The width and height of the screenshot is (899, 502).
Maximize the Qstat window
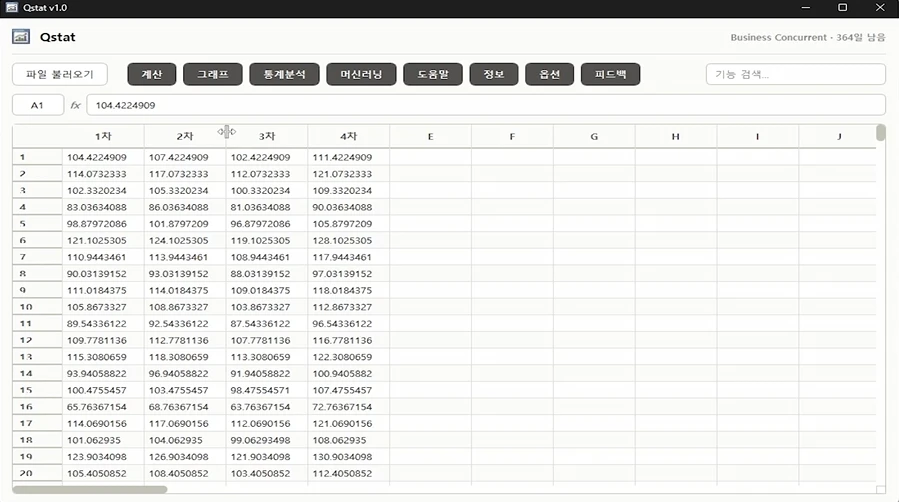[842, 7]
